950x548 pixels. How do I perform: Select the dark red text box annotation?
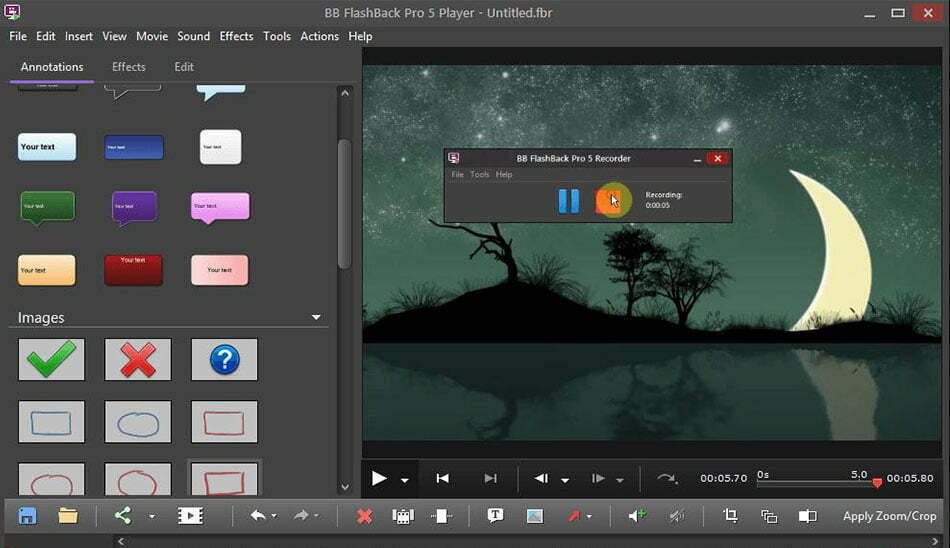click(133, 270)
